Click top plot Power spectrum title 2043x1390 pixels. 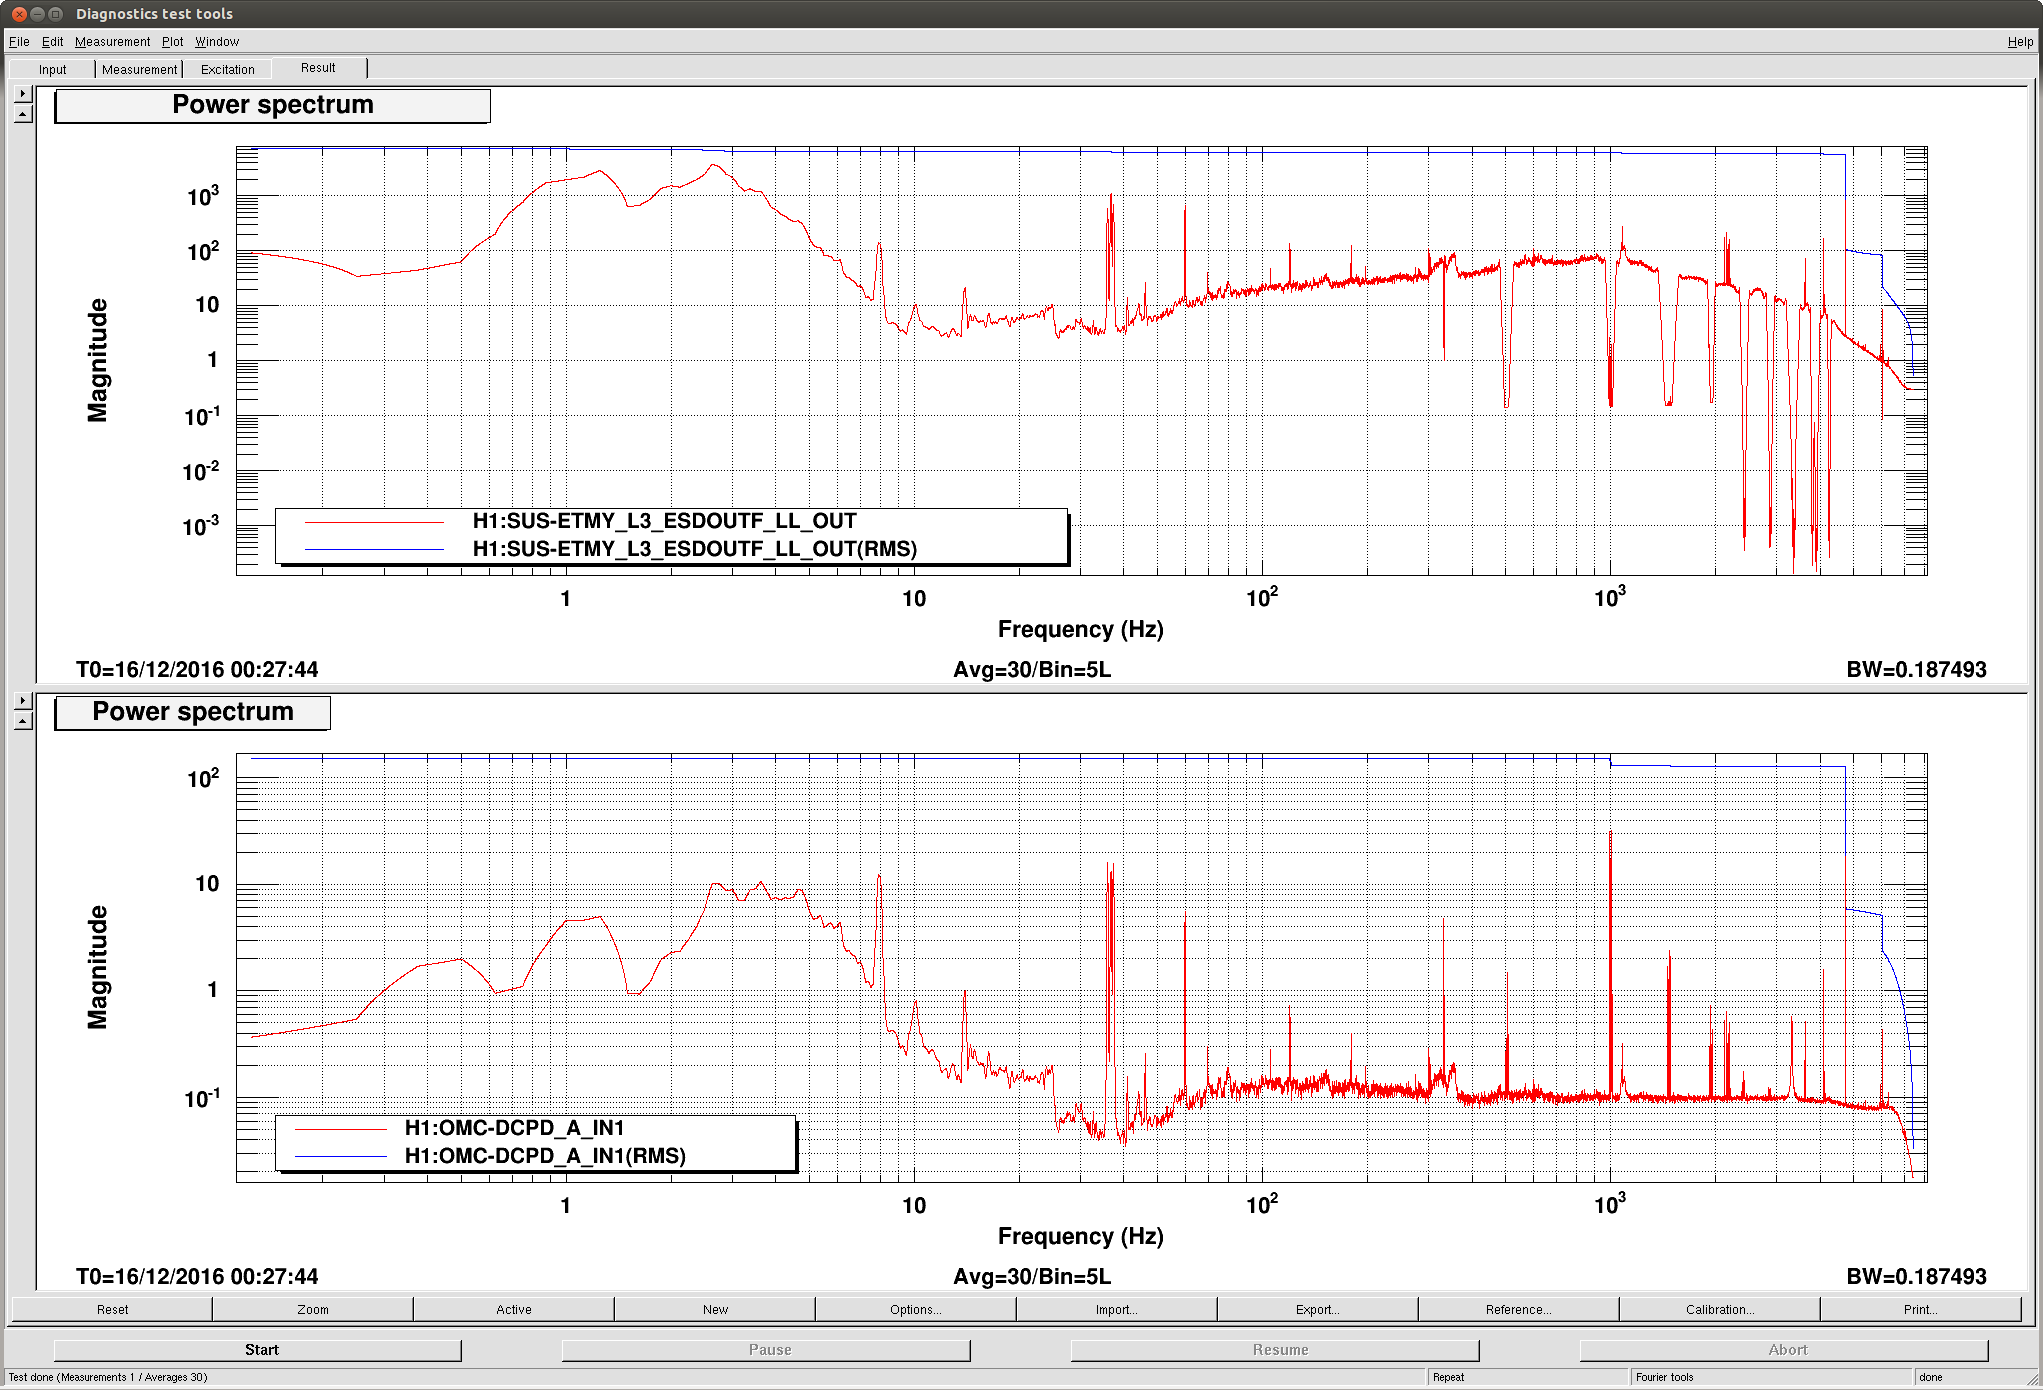click(272, 105)
